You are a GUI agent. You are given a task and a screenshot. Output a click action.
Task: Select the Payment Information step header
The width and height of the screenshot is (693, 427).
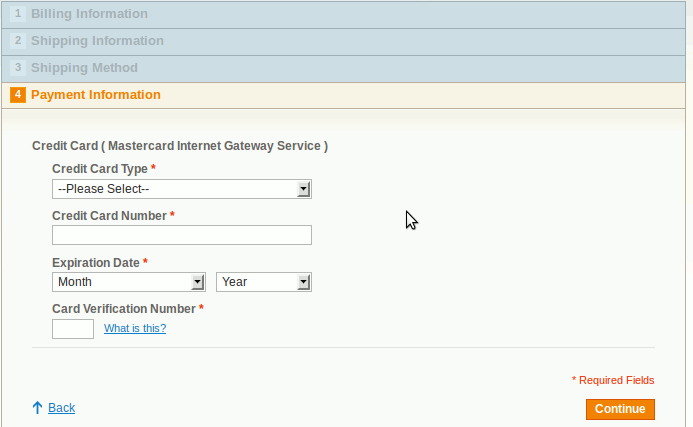[x=343, y=95]
